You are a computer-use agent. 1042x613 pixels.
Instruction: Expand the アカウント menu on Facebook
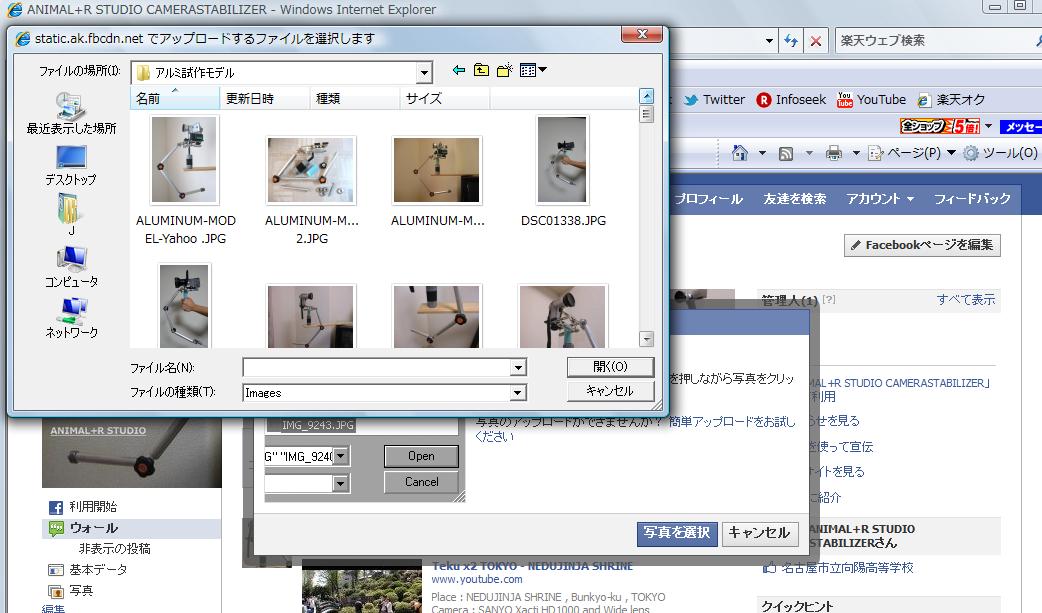pos(880,199)
